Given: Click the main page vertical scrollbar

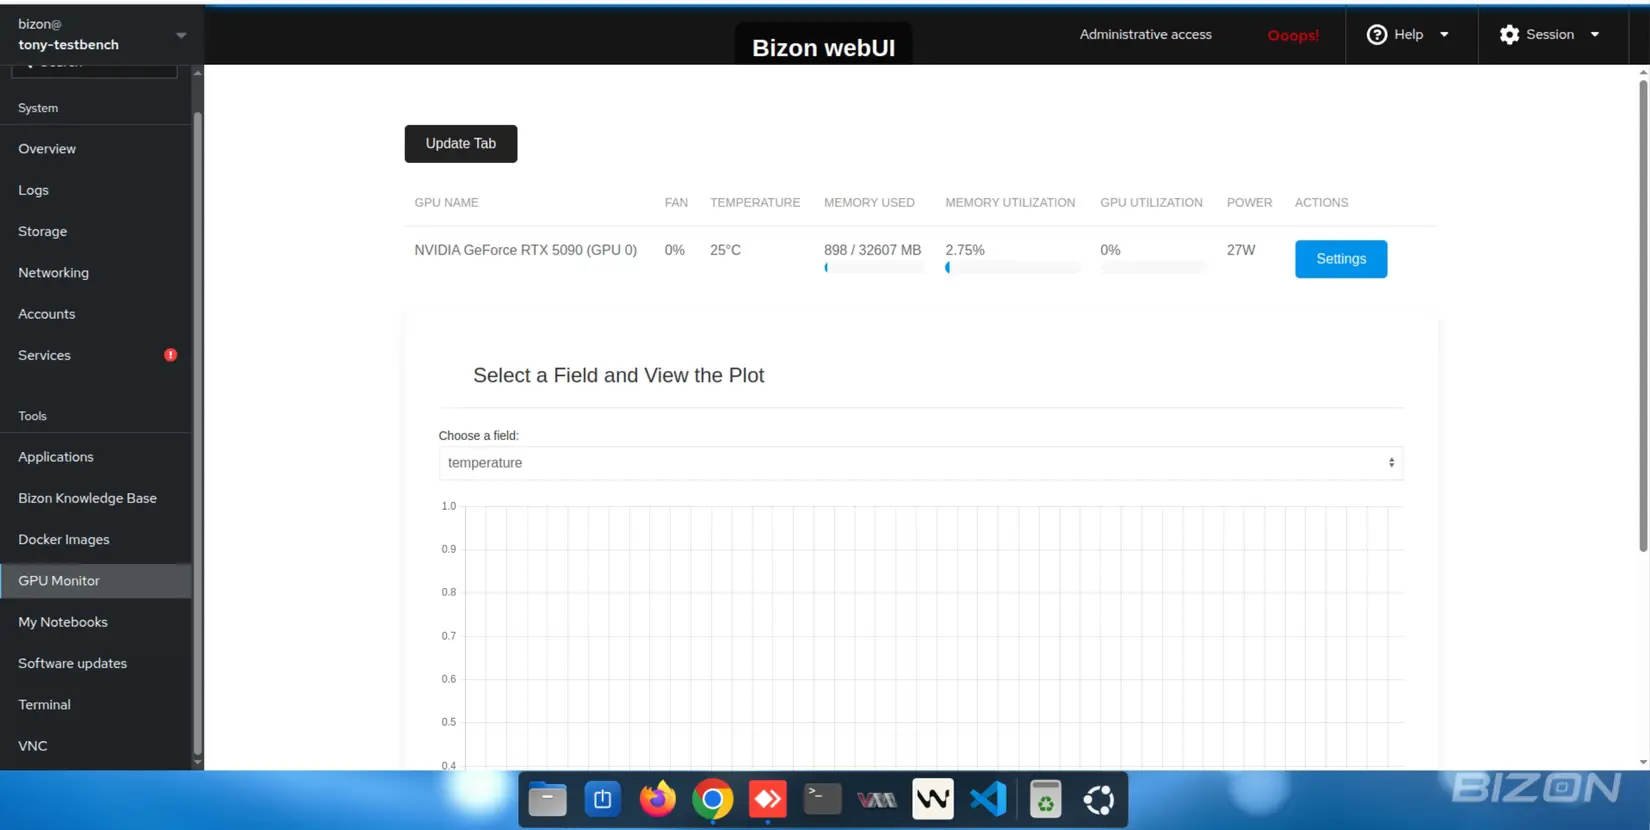Looking at the screenshot, I should click(1643, 315).
